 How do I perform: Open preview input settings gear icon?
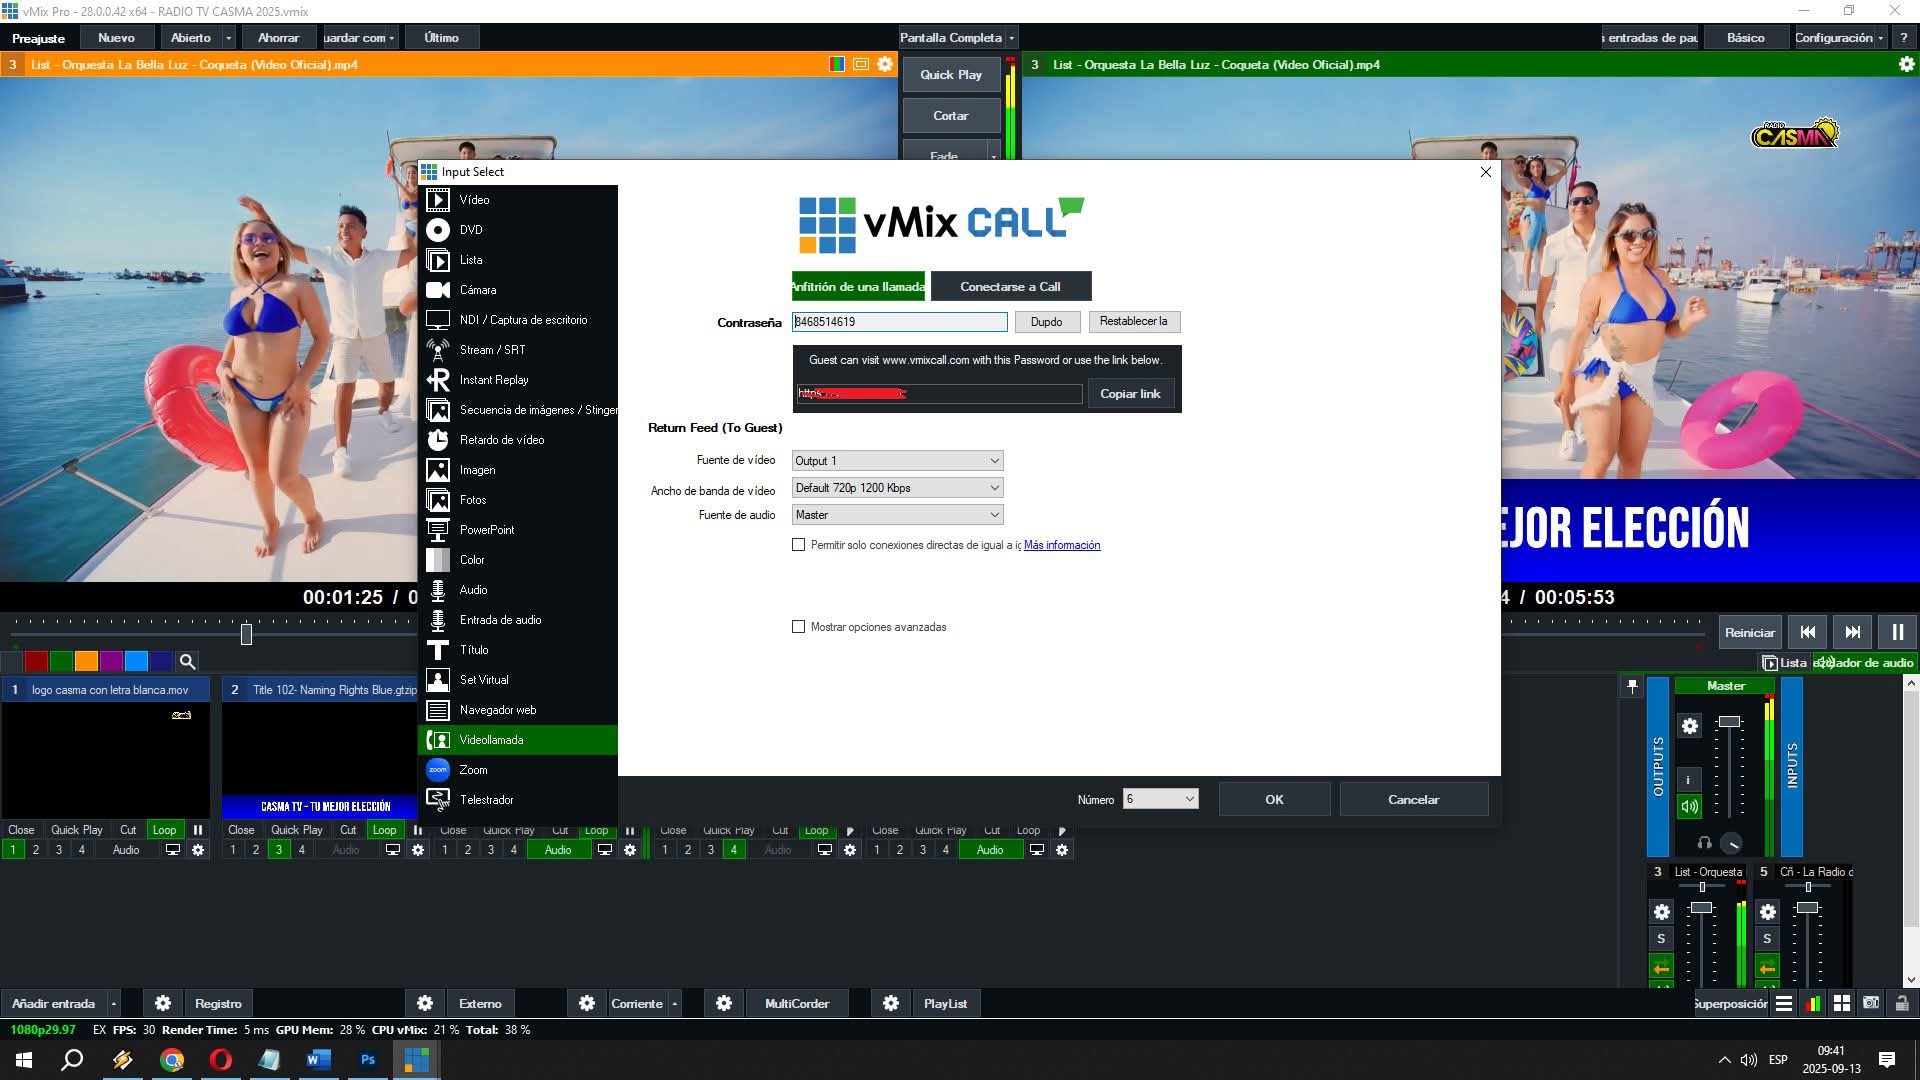click(885, 64)
